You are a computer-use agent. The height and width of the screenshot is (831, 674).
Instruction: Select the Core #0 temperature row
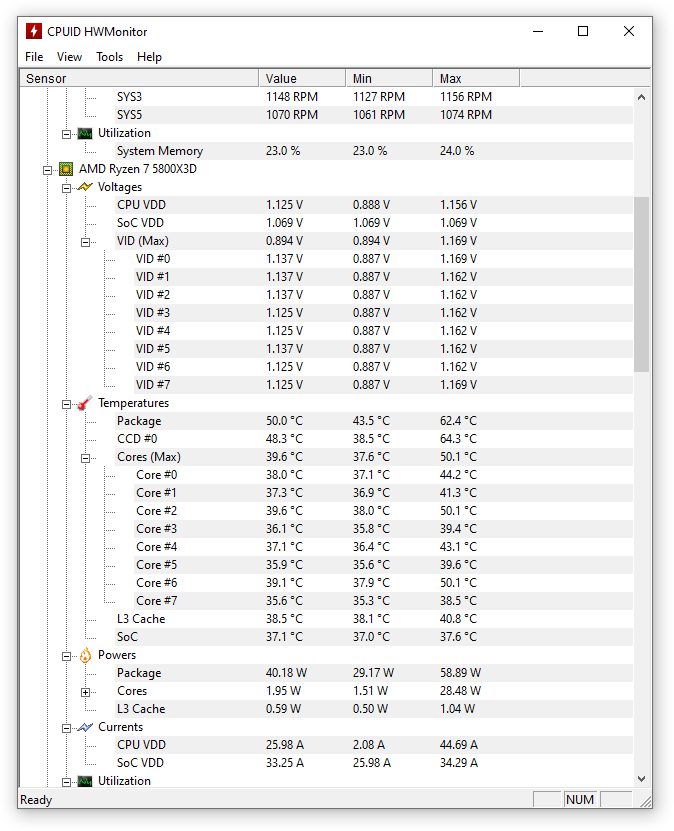pos(383,475)
